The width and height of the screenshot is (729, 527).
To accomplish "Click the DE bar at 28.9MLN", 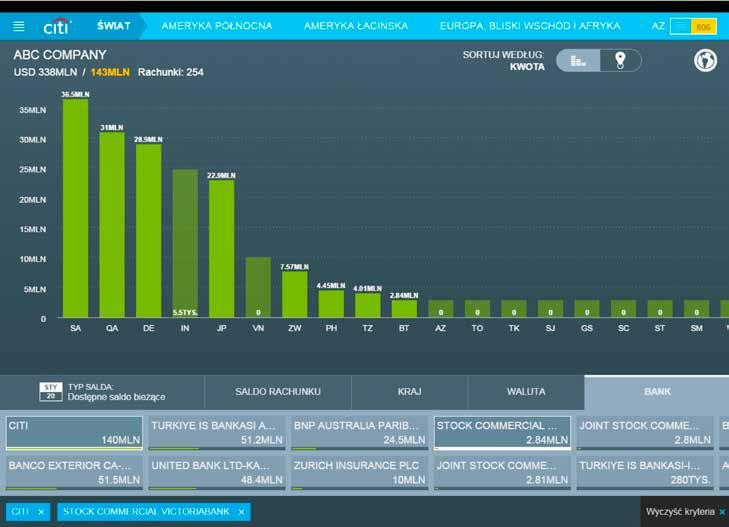I will click(x=149, y=231).
